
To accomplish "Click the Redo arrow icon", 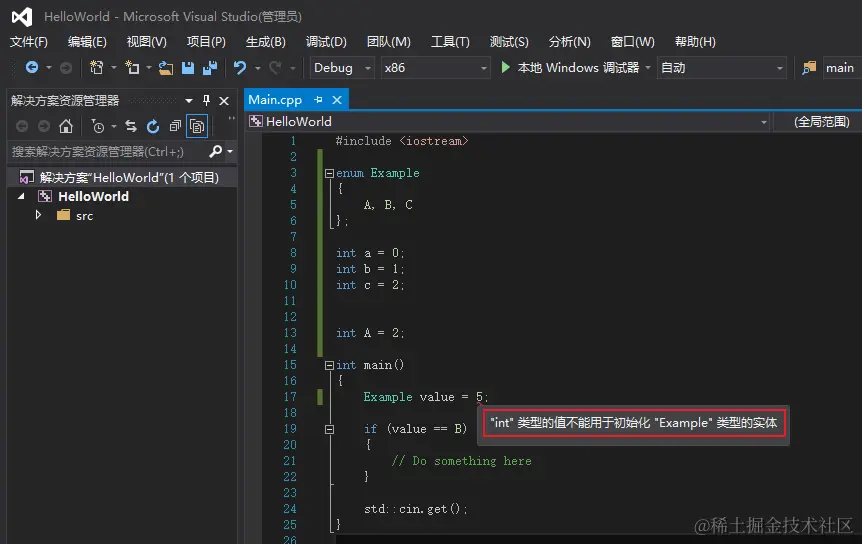I will 275,68.
